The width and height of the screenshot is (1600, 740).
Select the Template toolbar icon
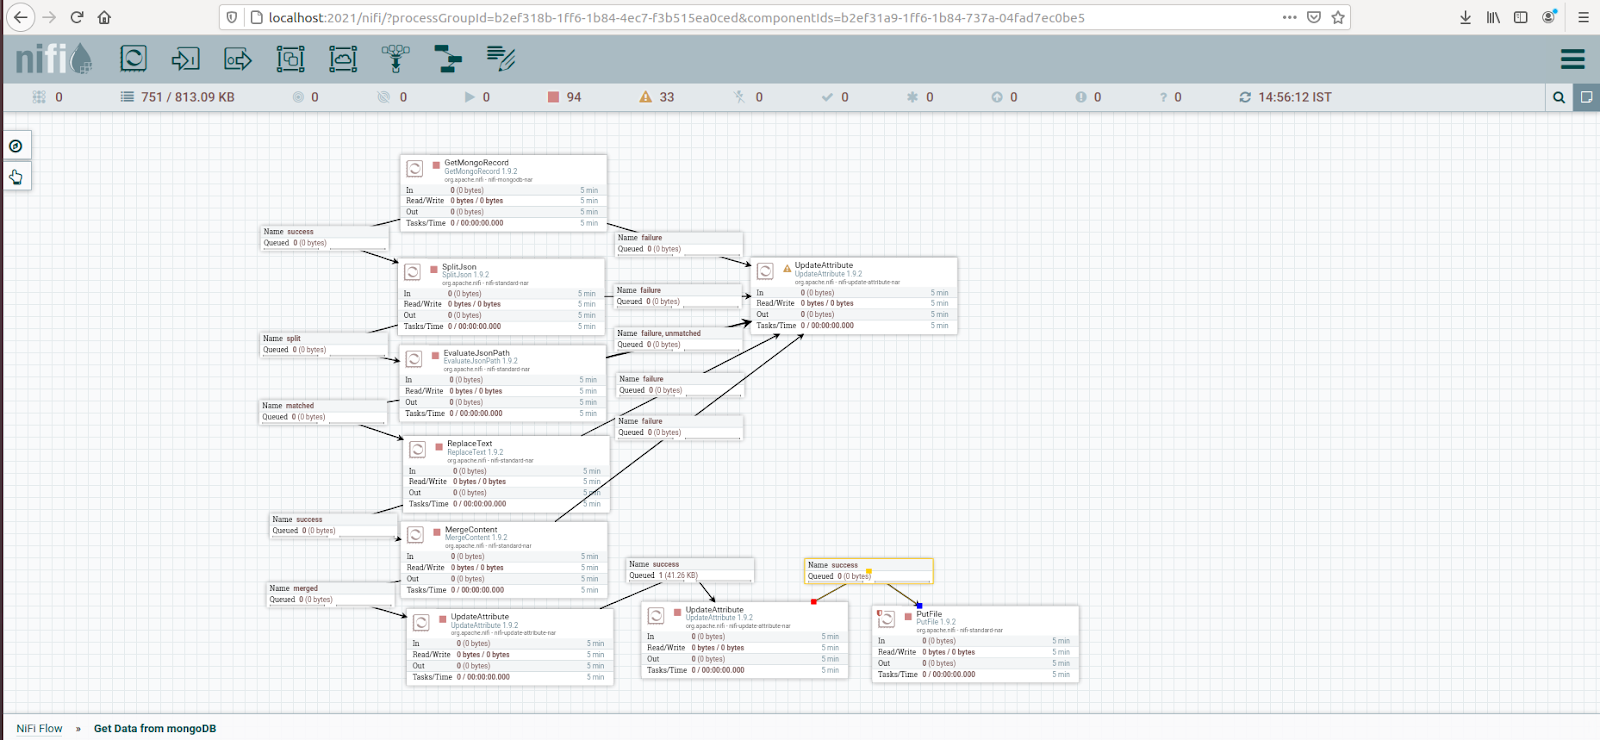pyautogui.click(x=448, y=59)
